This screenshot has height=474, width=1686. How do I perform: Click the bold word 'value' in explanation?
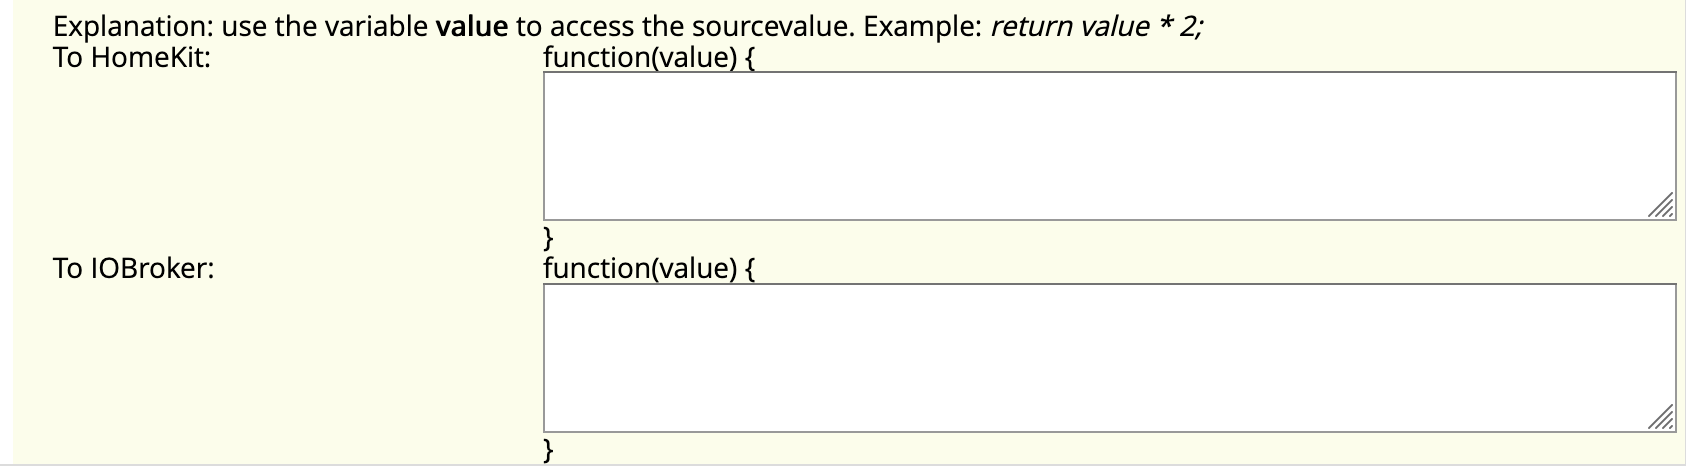tap(472, 27)
